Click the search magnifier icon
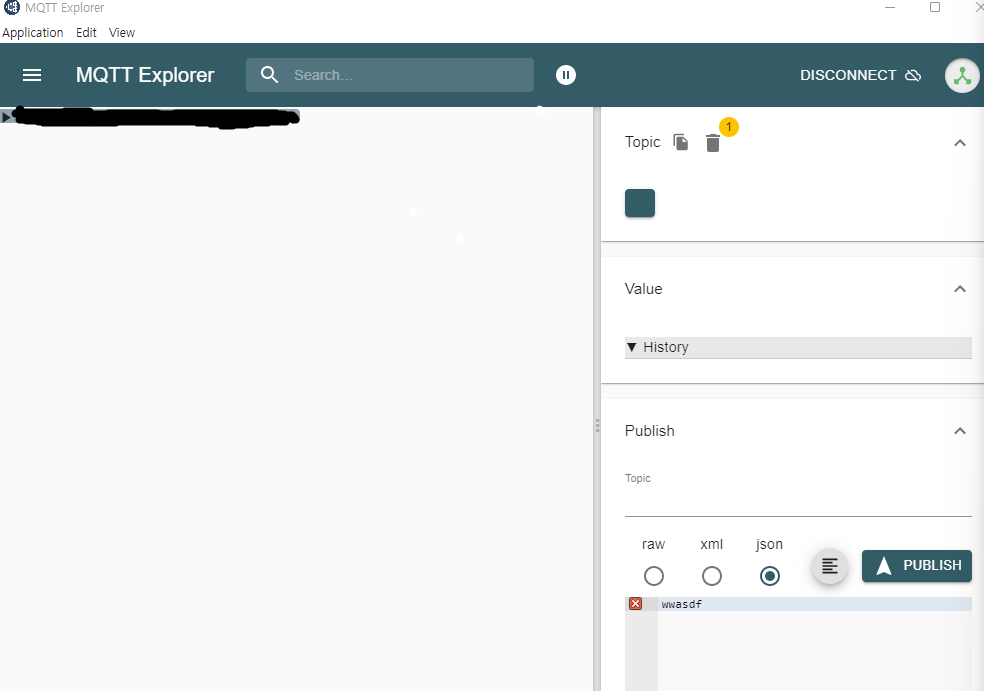This screenshot has height=691, width=984. click(269, 75)
